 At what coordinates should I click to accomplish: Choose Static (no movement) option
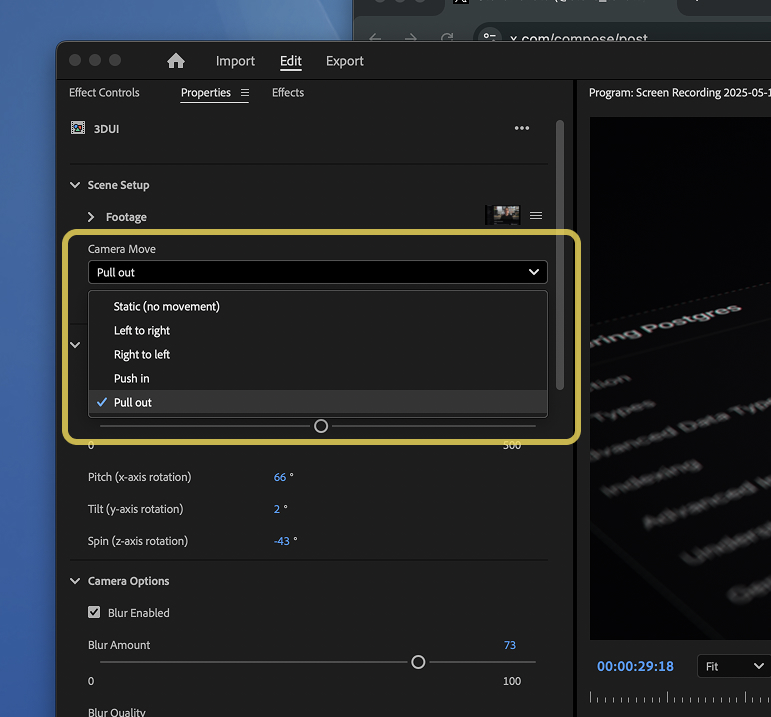tap(318, 306)
